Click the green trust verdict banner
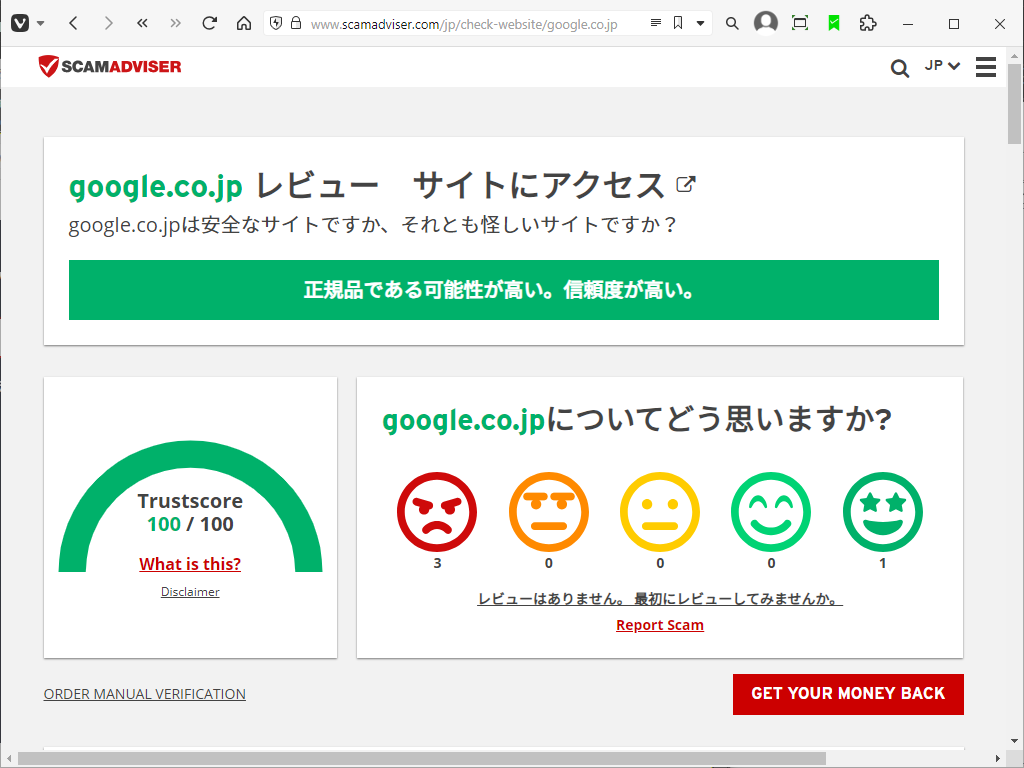1024x768 pixels. tap(504, 290)
